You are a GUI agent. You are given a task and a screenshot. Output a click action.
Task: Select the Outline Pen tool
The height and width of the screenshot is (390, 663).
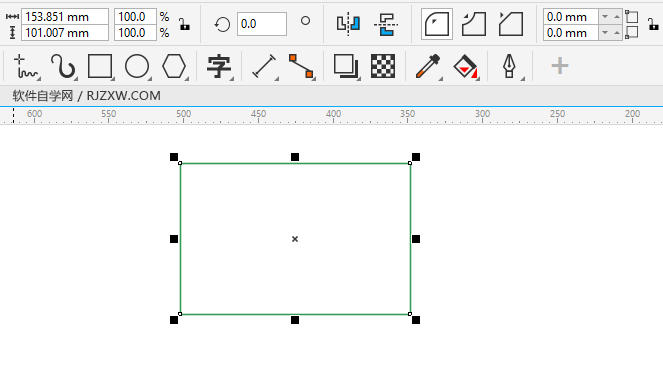pos(510,66)
